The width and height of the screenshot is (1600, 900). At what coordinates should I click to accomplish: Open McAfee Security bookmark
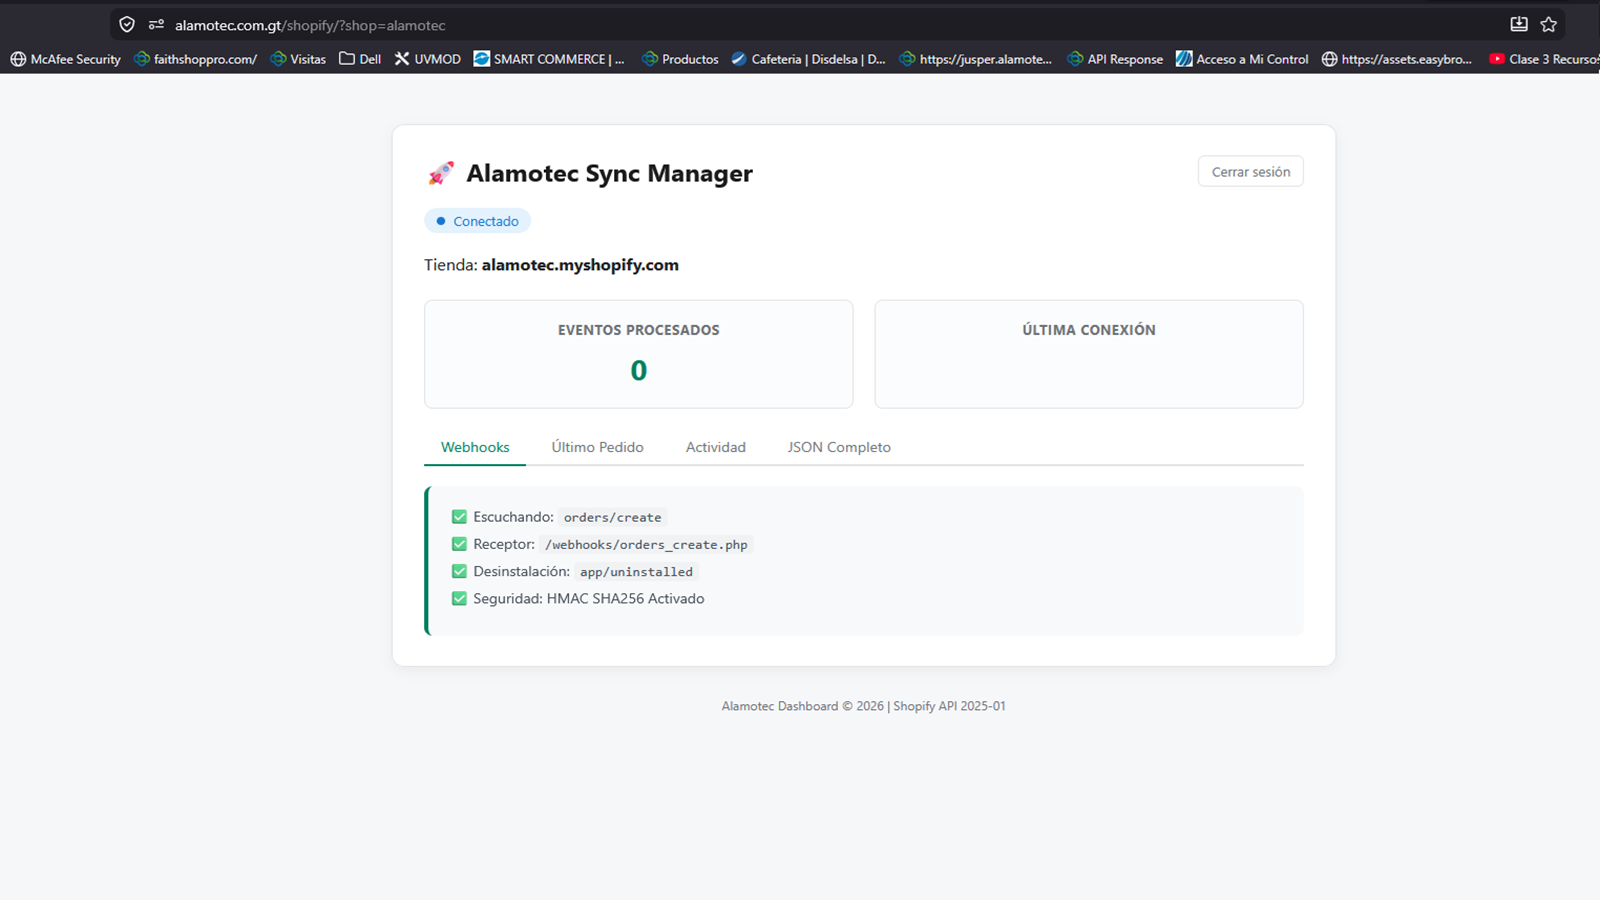65,59
